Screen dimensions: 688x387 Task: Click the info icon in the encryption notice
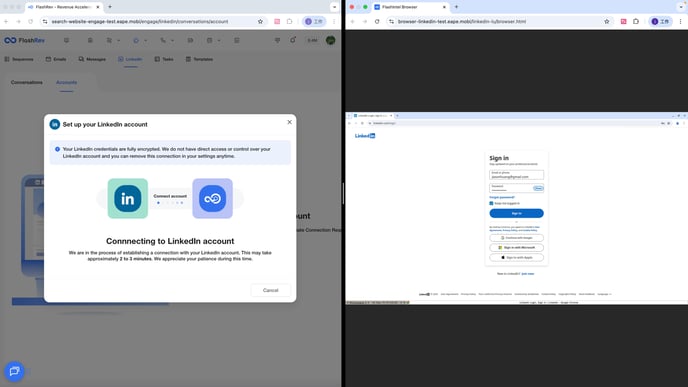click(57, 149)
